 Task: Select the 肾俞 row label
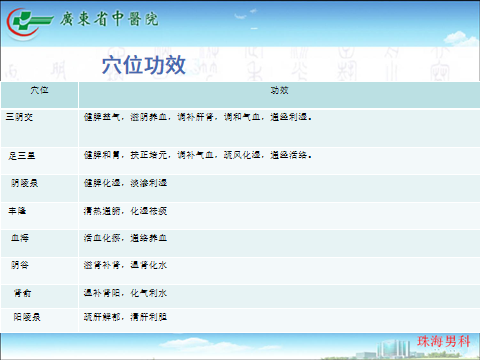click(x=22, y=293)
